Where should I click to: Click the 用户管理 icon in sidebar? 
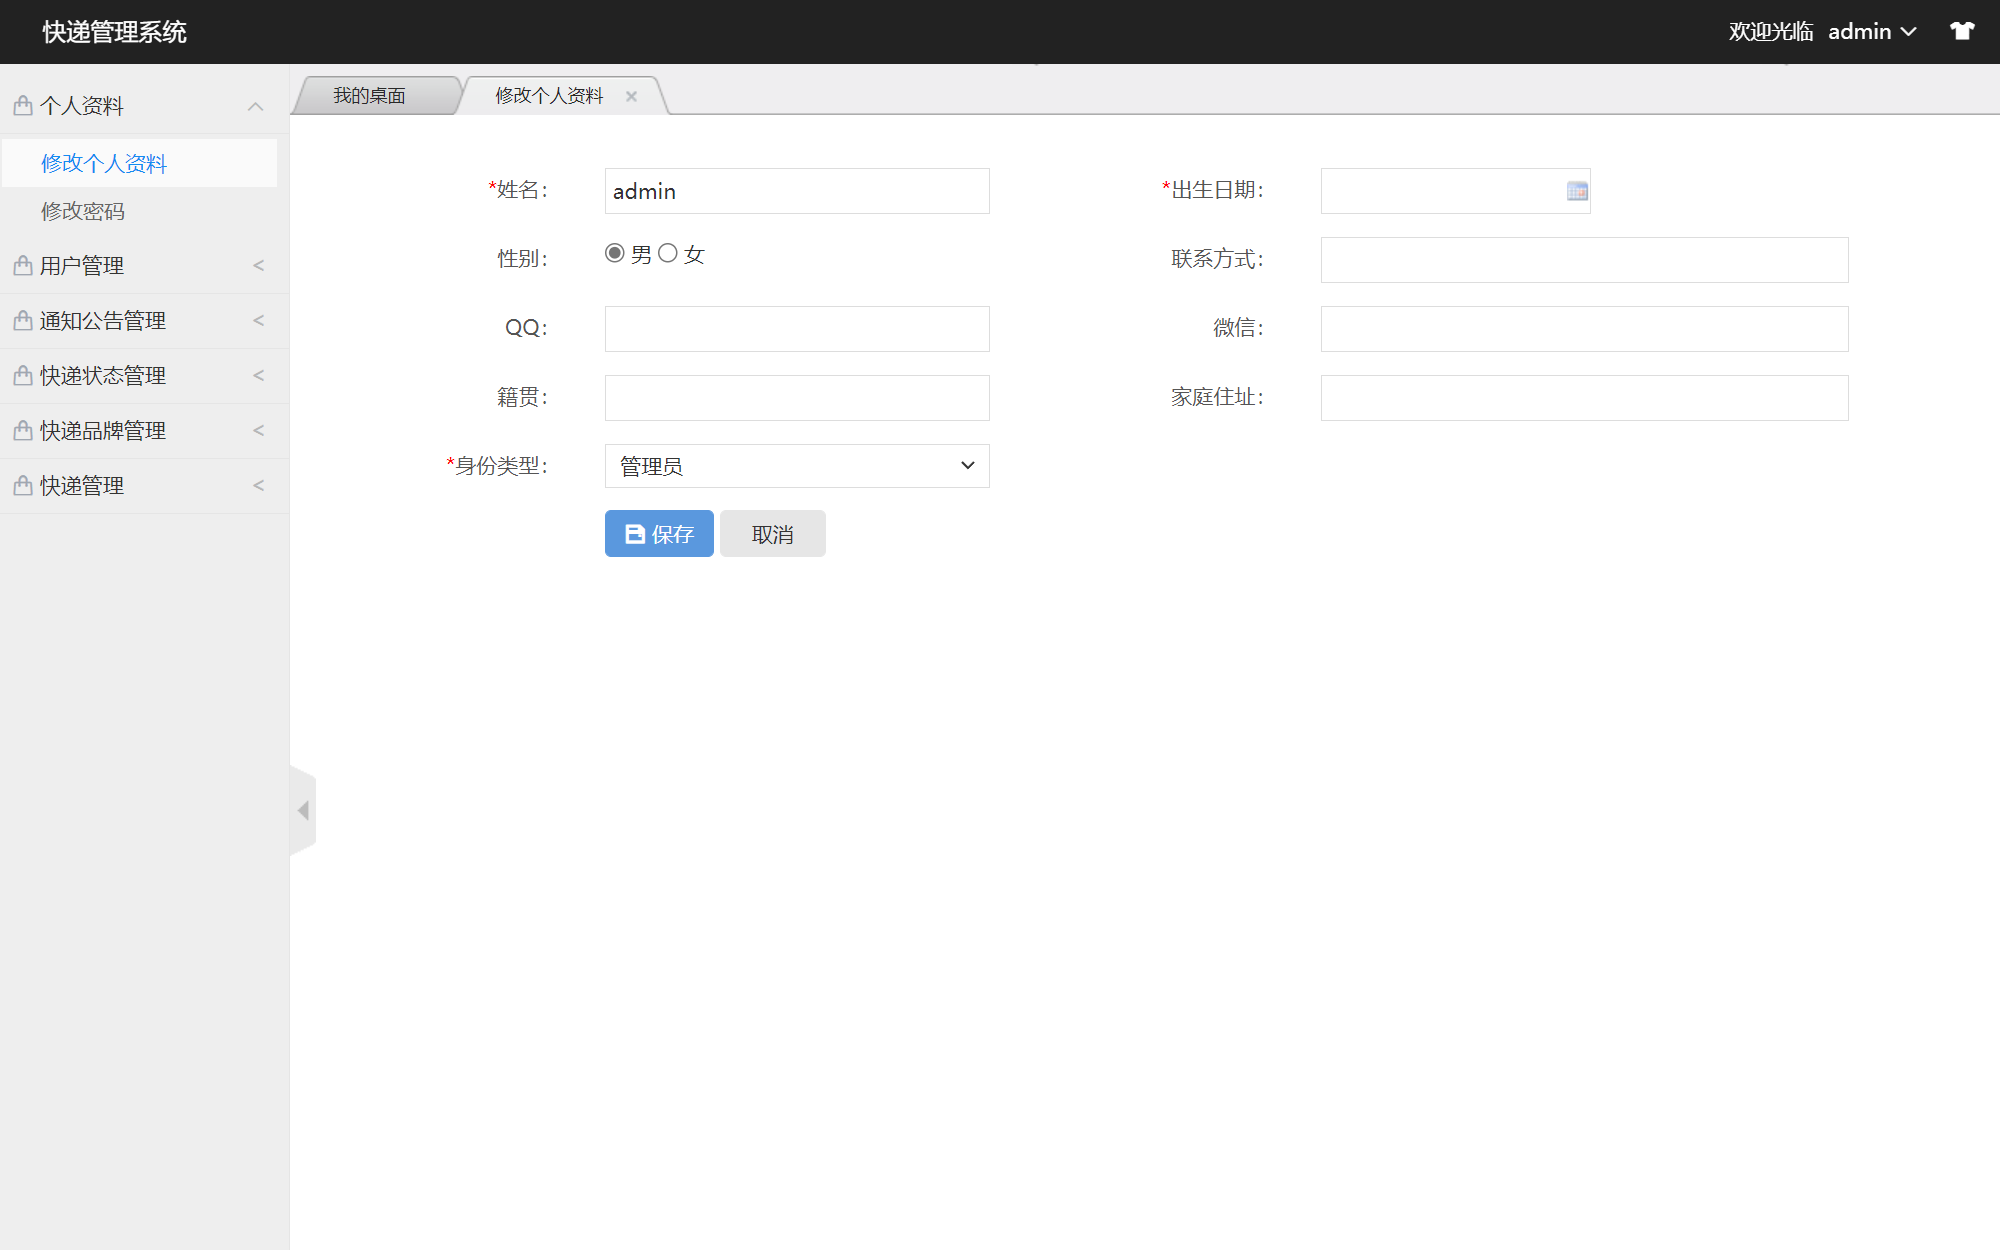(21, 265)
